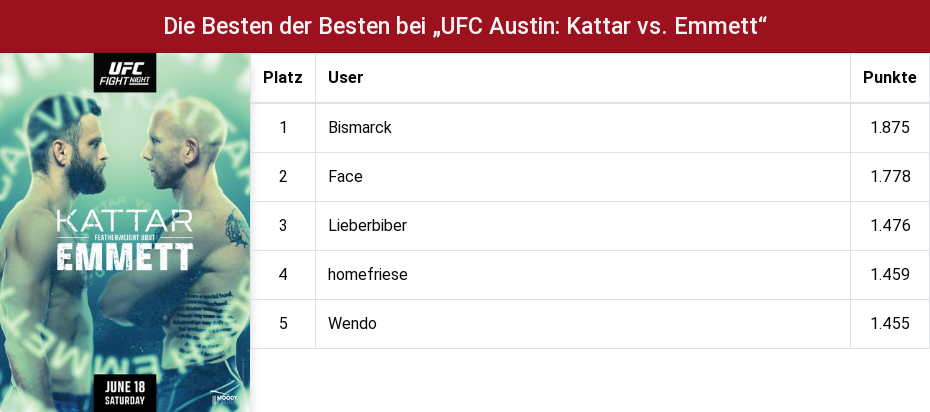Click the red title banner heading
The image size is (930, 412).
click(465, 26)
